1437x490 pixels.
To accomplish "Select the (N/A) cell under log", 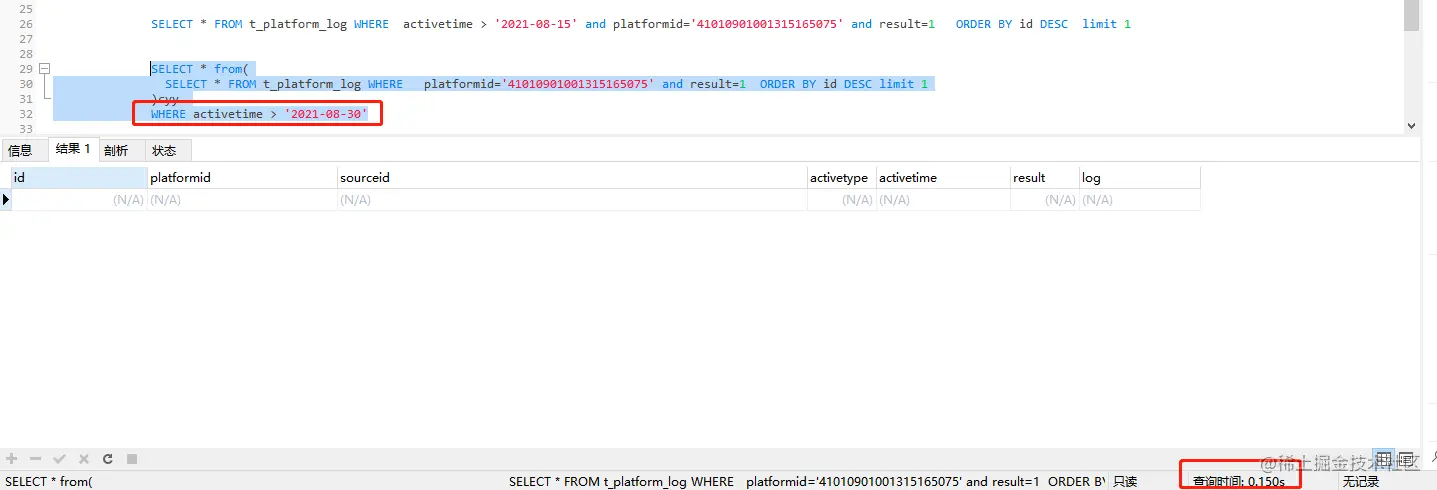I will coord(1139,200).
